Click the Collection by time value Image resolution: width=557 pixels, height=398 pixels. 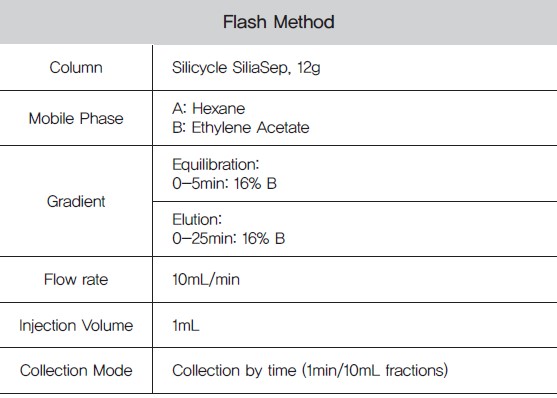(310, 371)
